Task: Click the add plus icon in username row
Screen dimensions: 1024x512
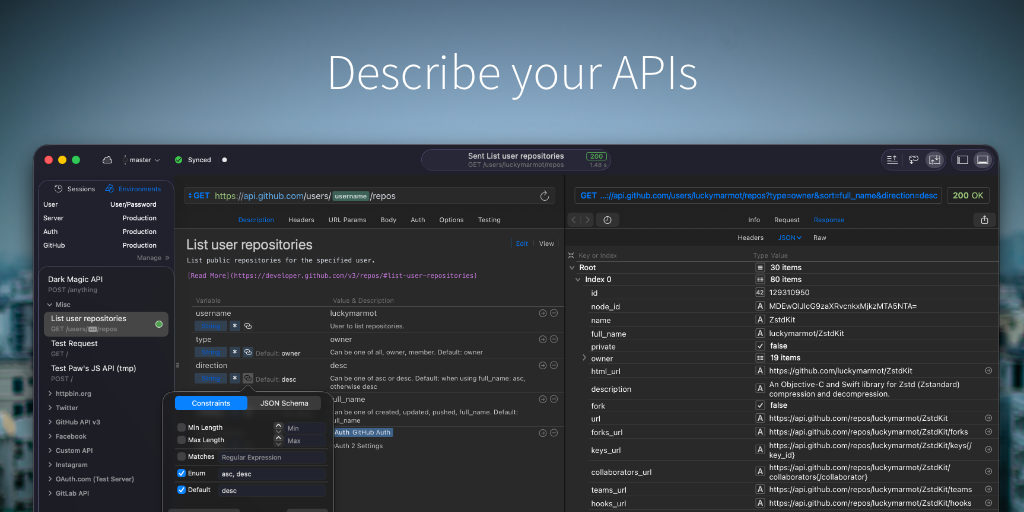Action: pos(543,313)
